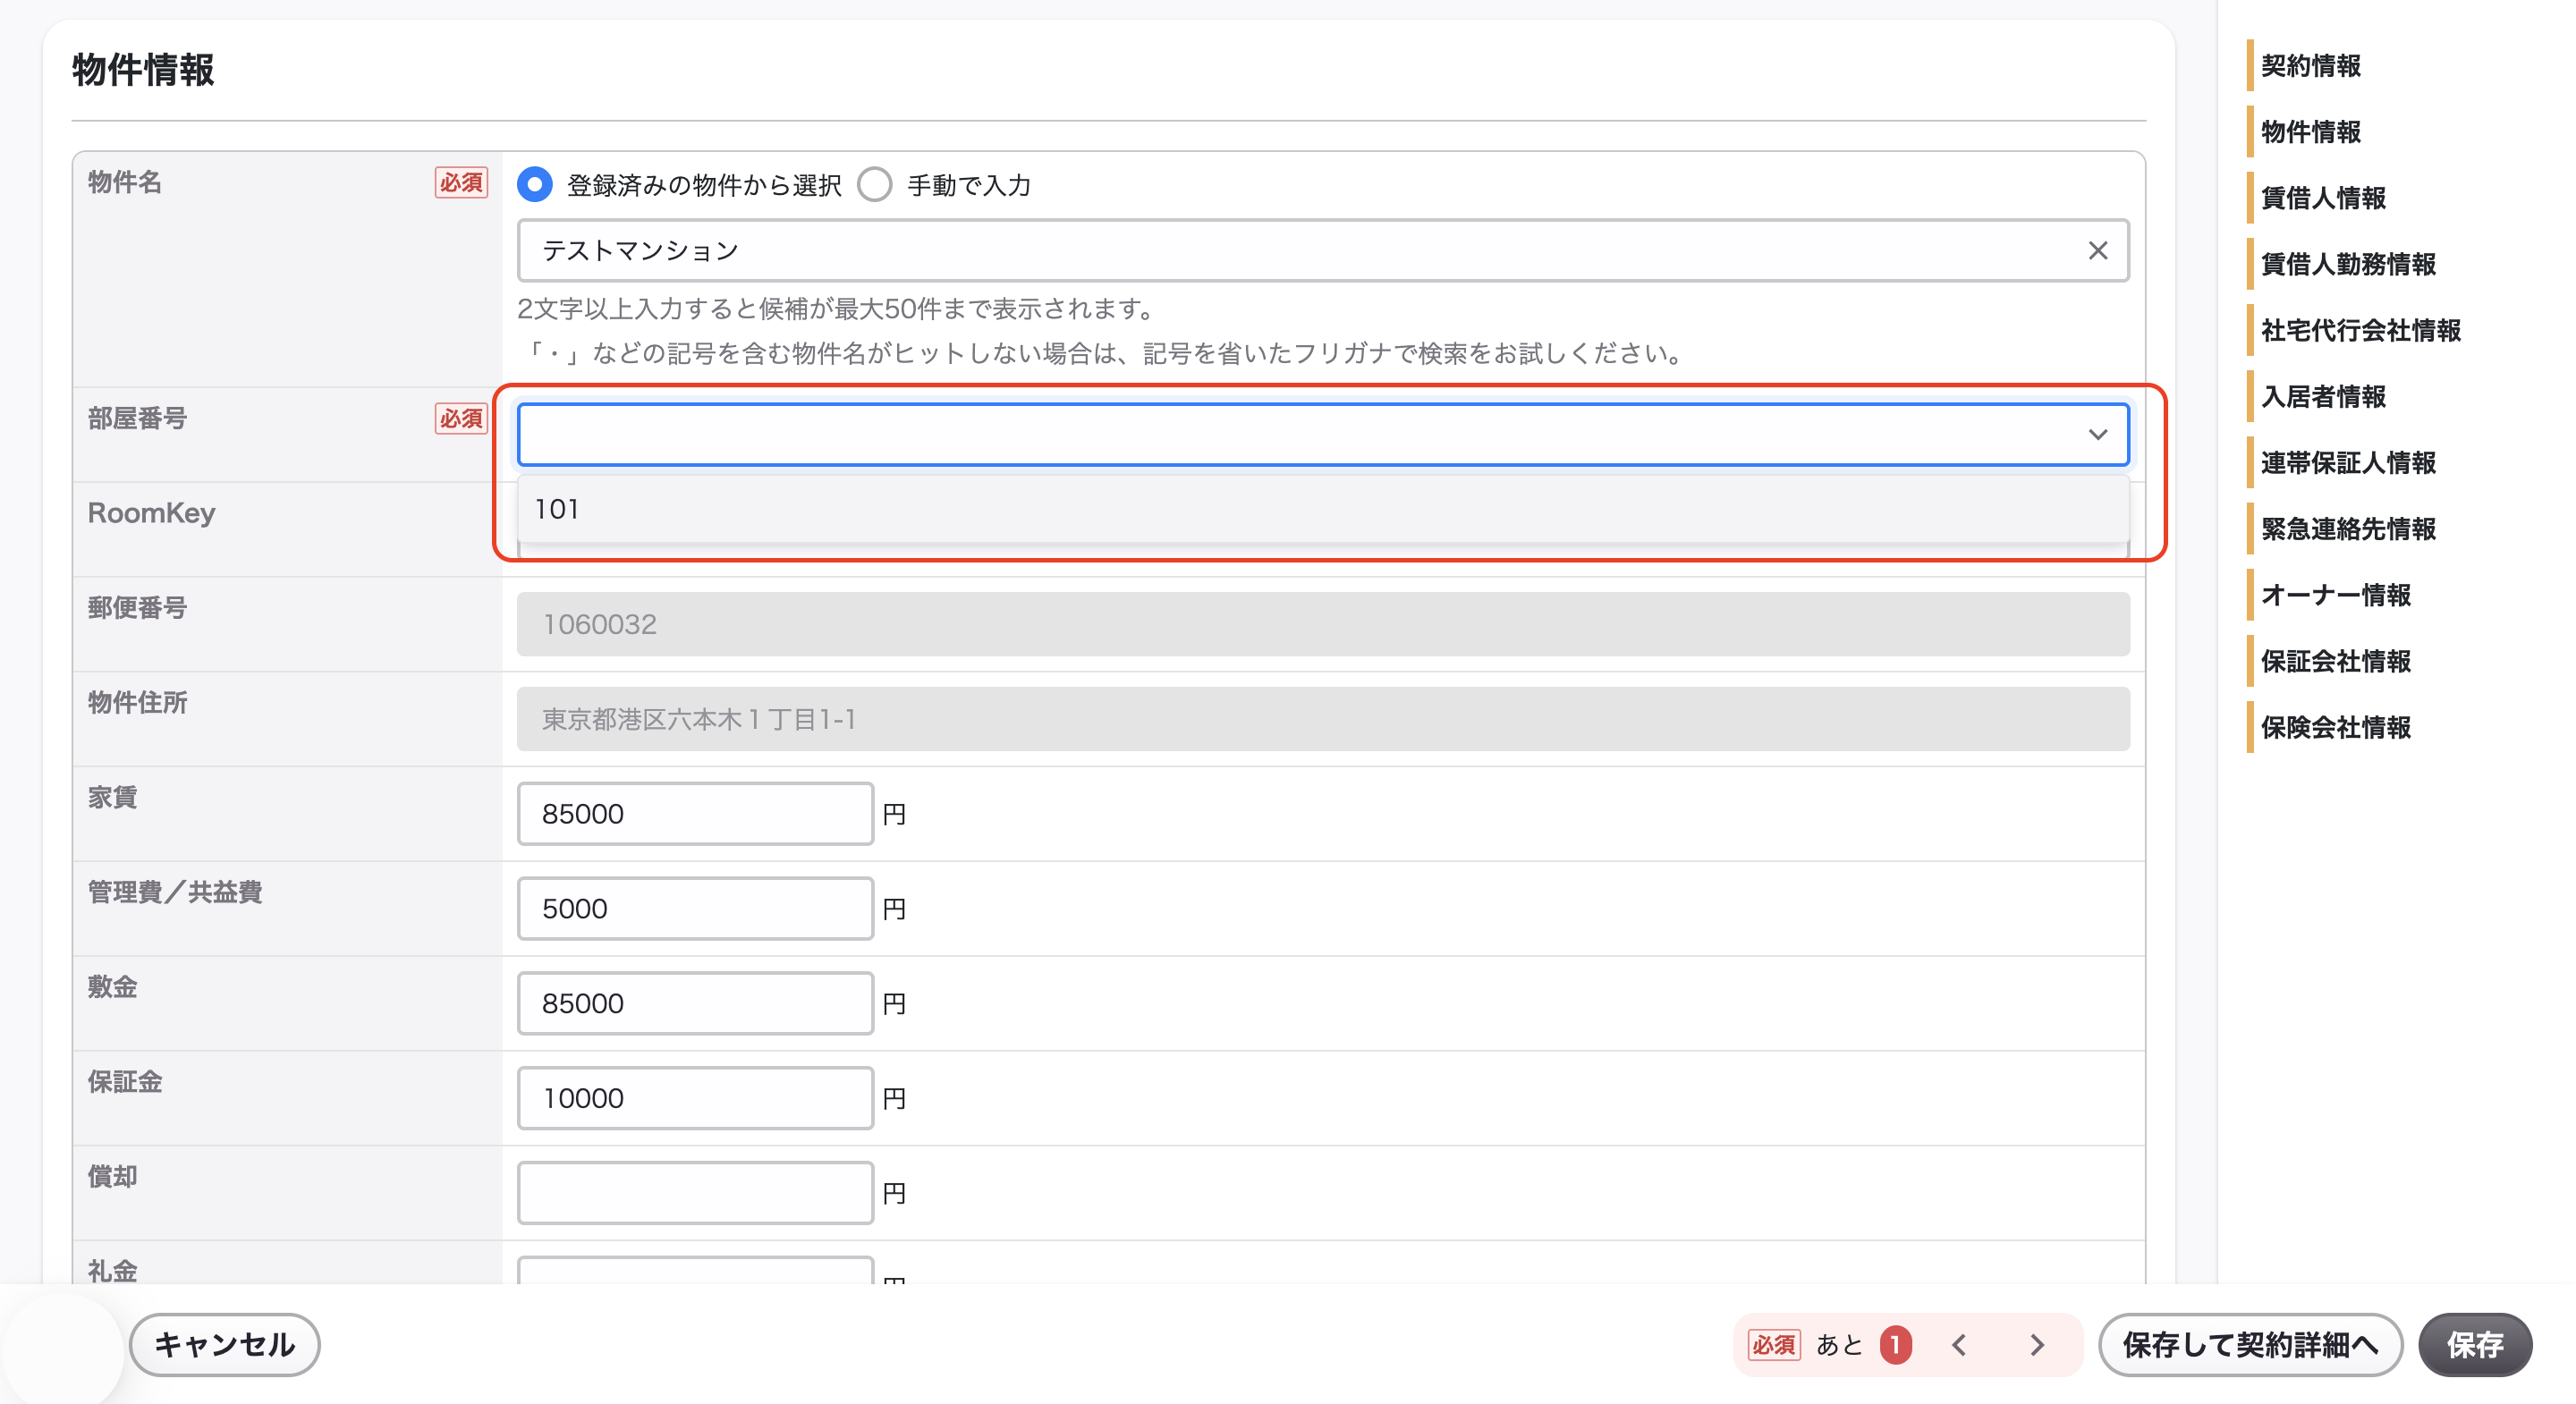2576x1404 pixels.
Task: Jump to 緊急連絡先情報 section in sidebar
Action: tap(2348, 529)
